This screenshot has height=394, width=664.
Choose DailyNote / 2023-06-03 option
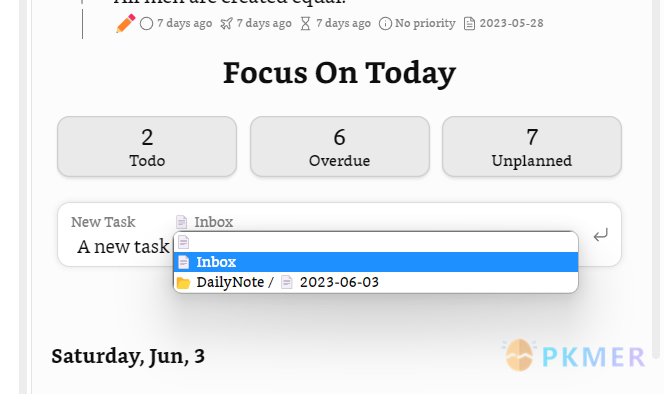click(x=376, y=282)
